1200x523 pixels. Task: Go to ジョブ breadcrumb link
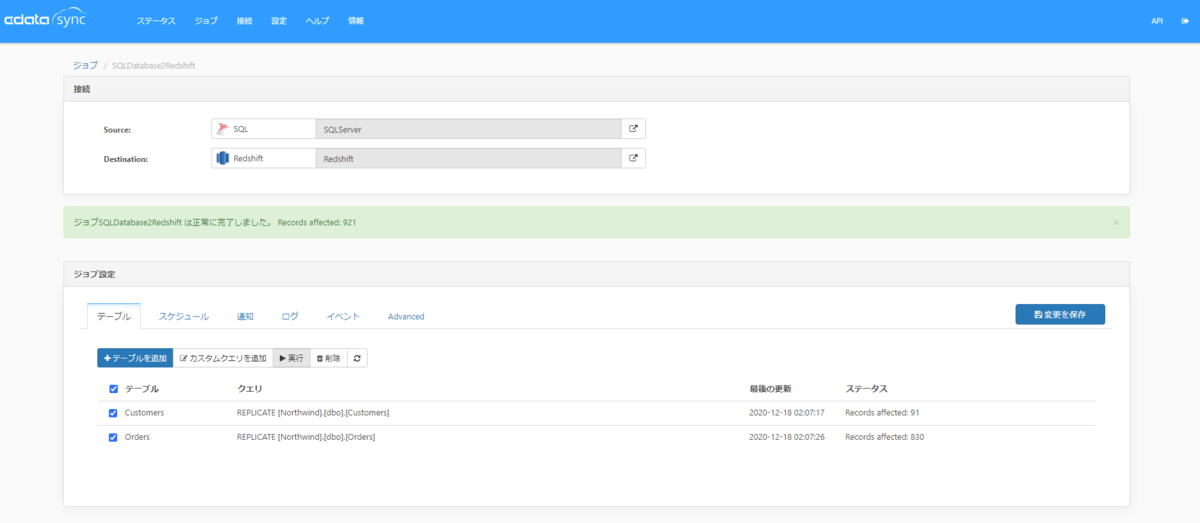86,65
